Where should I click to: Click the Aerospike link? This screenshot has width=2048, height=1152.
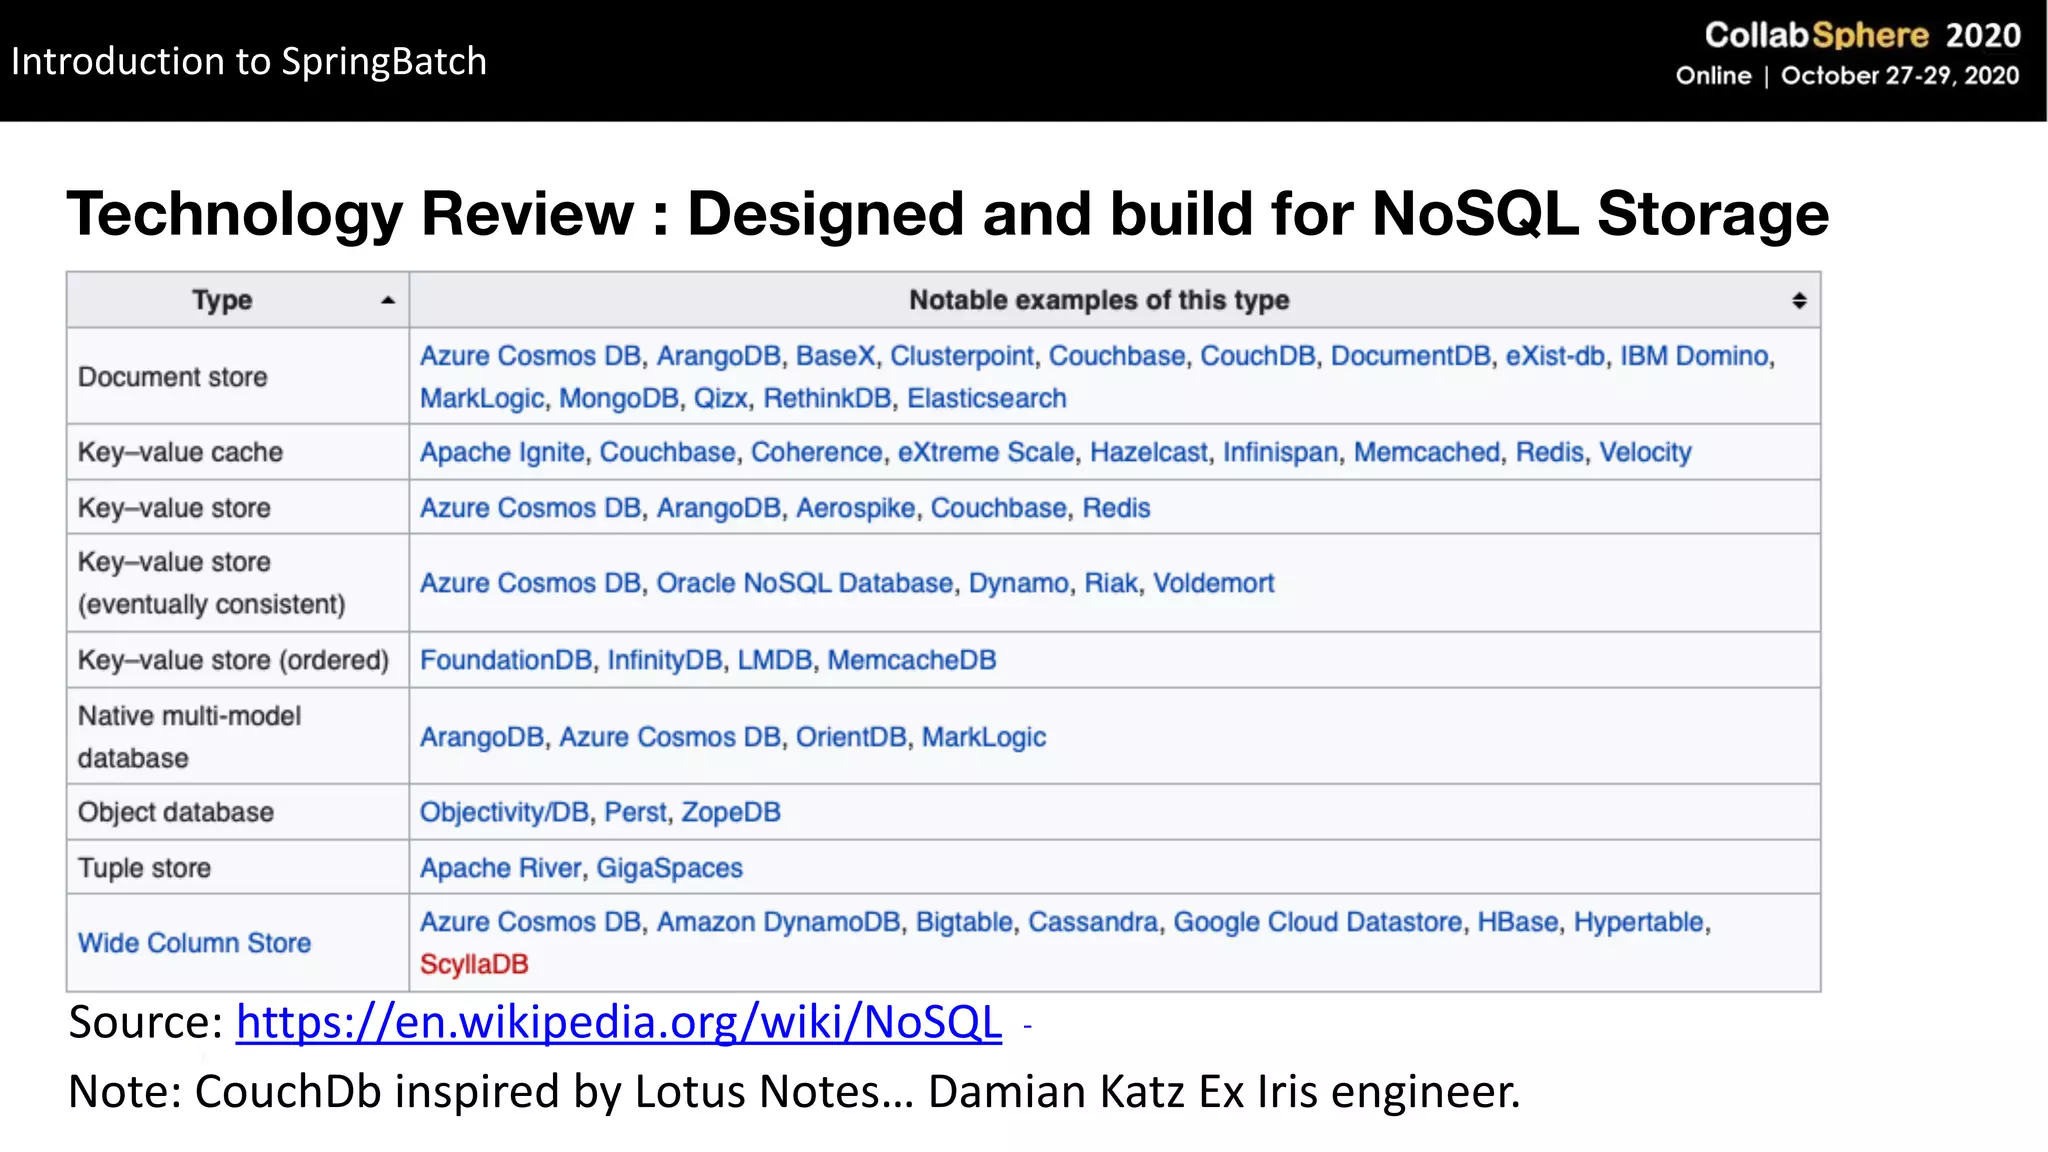tap(856, 508)
